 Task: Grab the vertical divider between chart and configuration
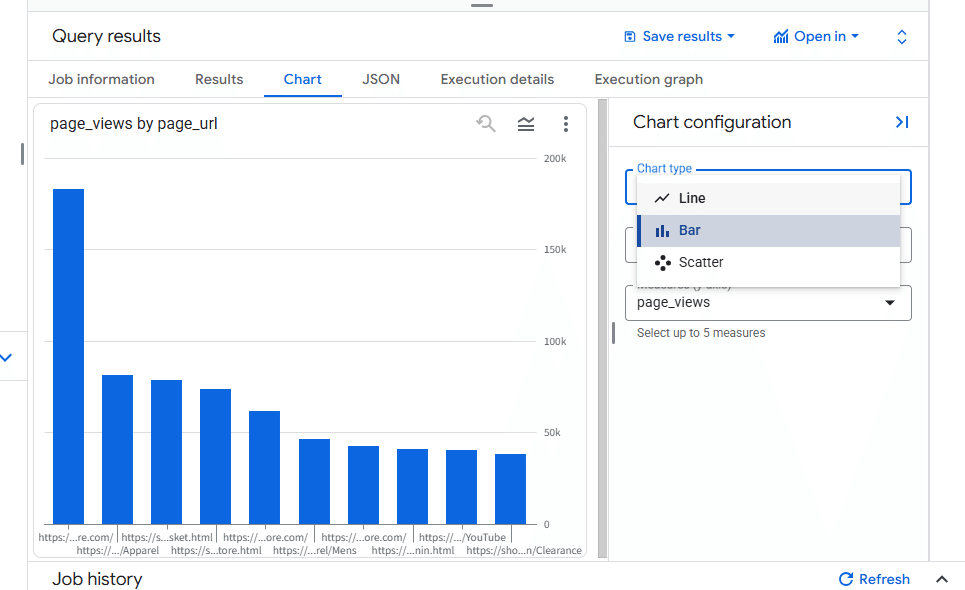(602, 330)
